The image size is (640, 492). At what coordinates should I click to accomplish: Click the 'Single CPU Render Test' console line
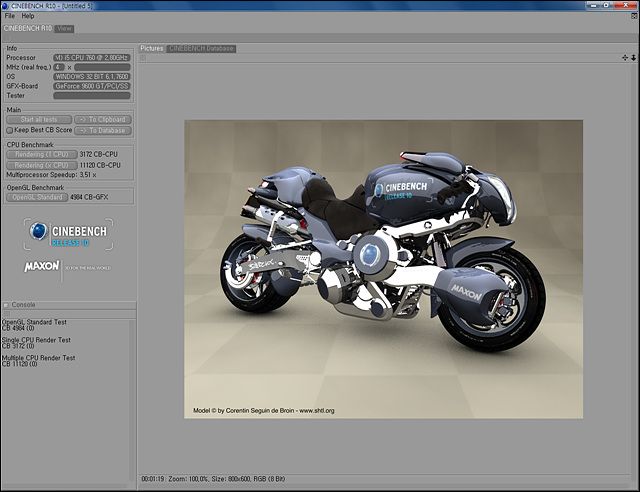pos(36,340)
